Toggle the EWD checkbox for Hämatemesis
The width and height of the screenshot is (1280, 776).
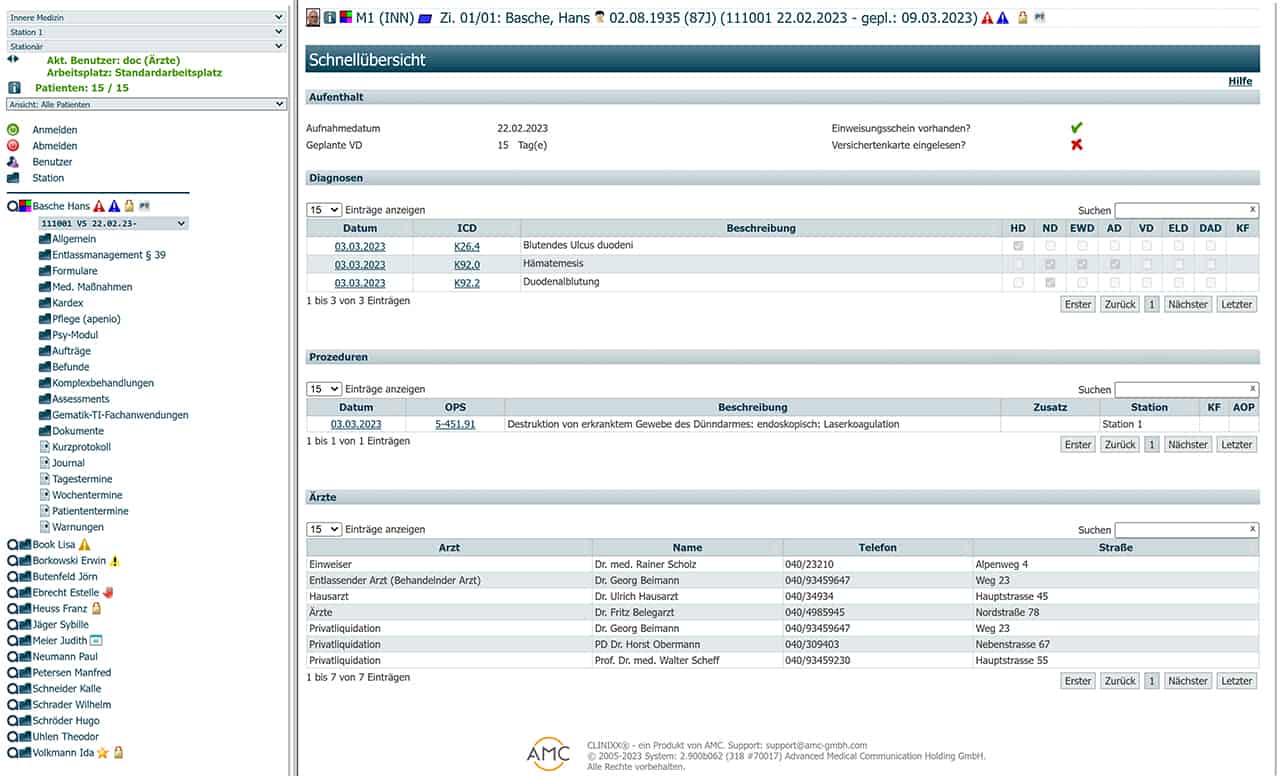(1082, 265)
